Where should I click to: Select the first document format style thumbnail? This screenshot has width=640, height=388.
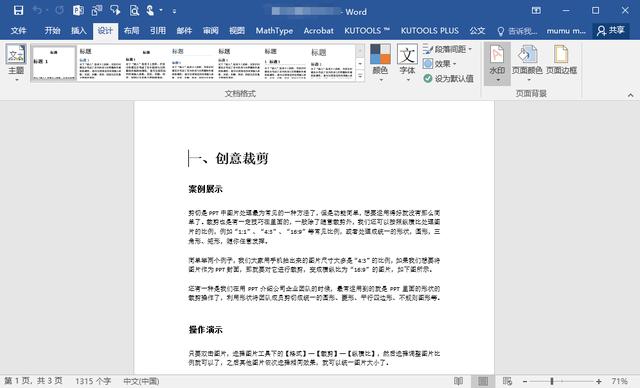pos(54,63)
